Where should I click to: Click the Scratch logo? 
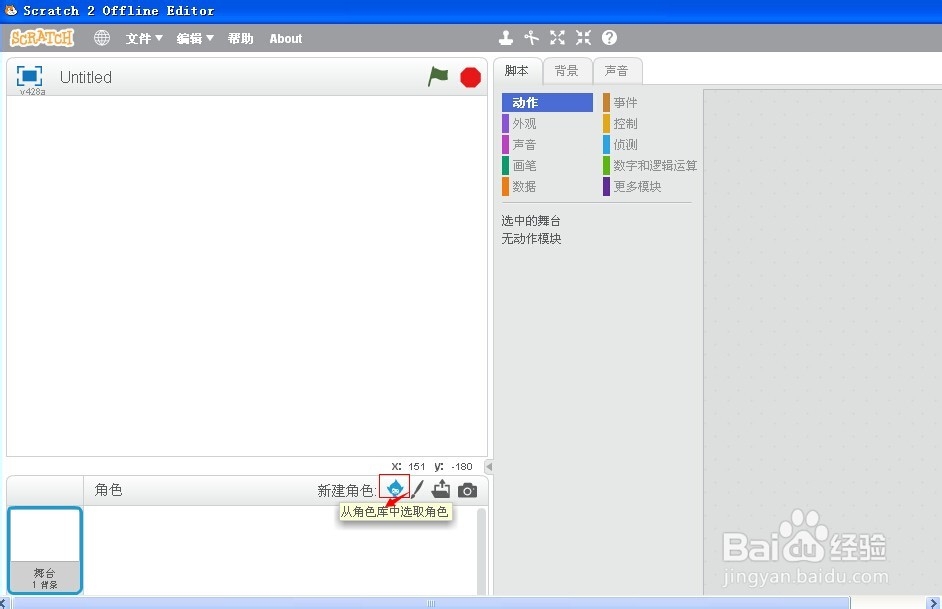click(x=42, y=38)
